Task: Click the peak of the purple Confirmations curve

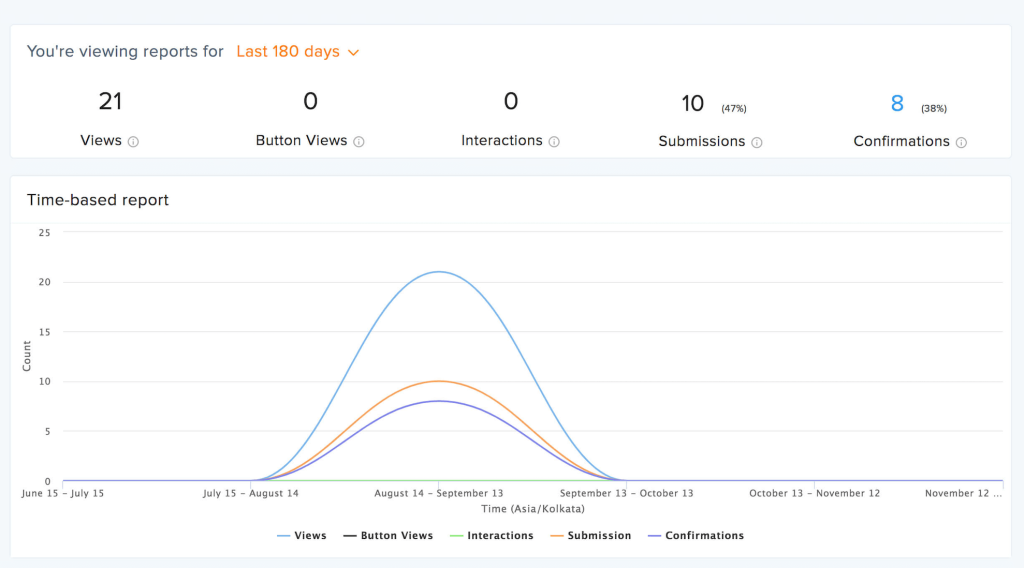Action: (x=439, y=401)
